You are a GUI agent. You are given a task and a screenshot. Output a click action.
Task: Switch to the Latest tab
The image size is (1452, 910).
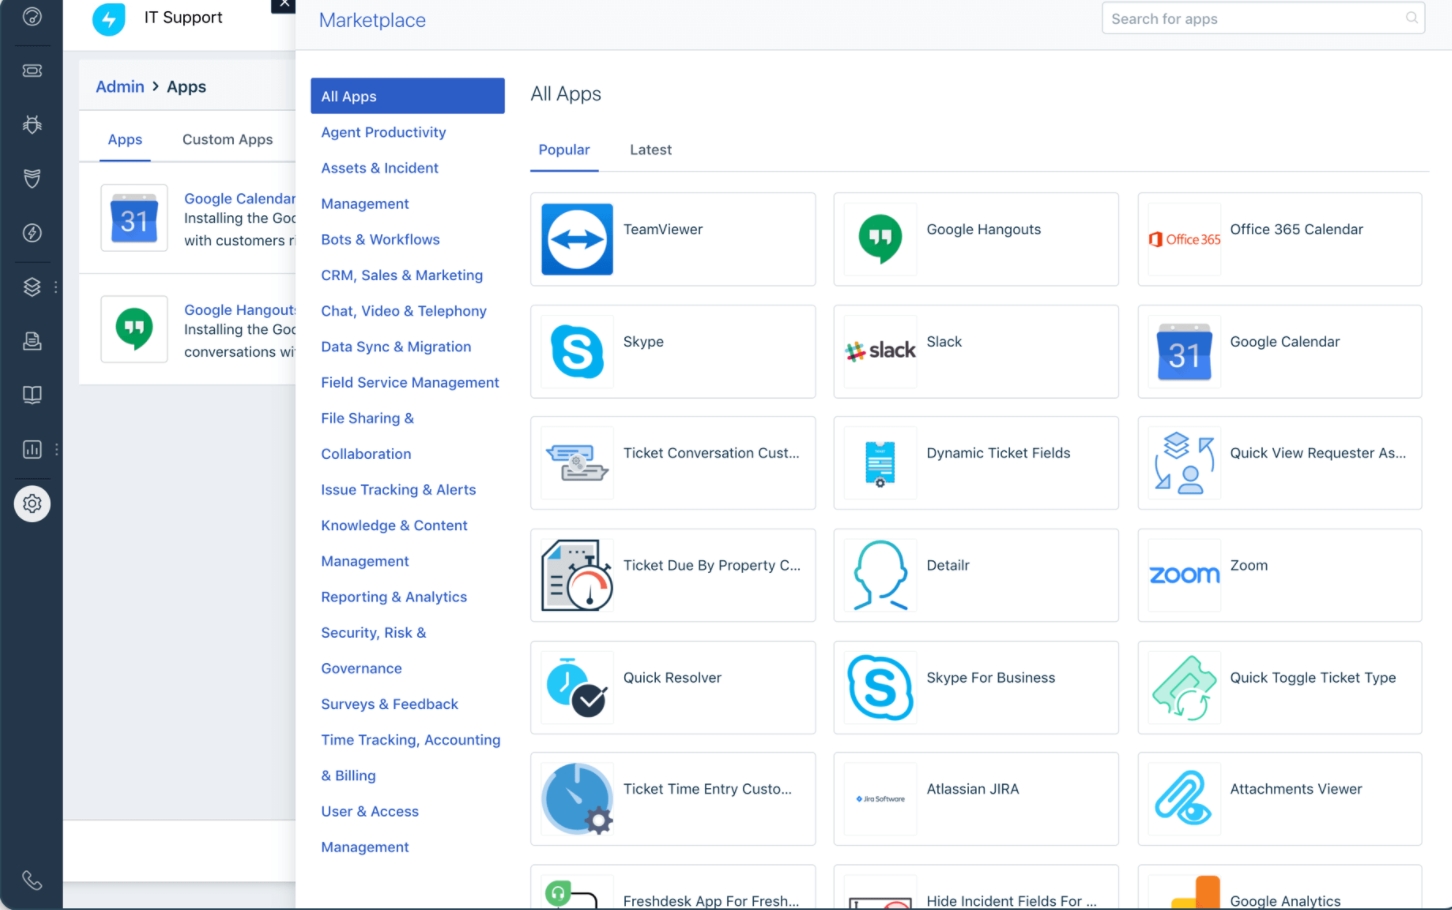coord(651,150)
